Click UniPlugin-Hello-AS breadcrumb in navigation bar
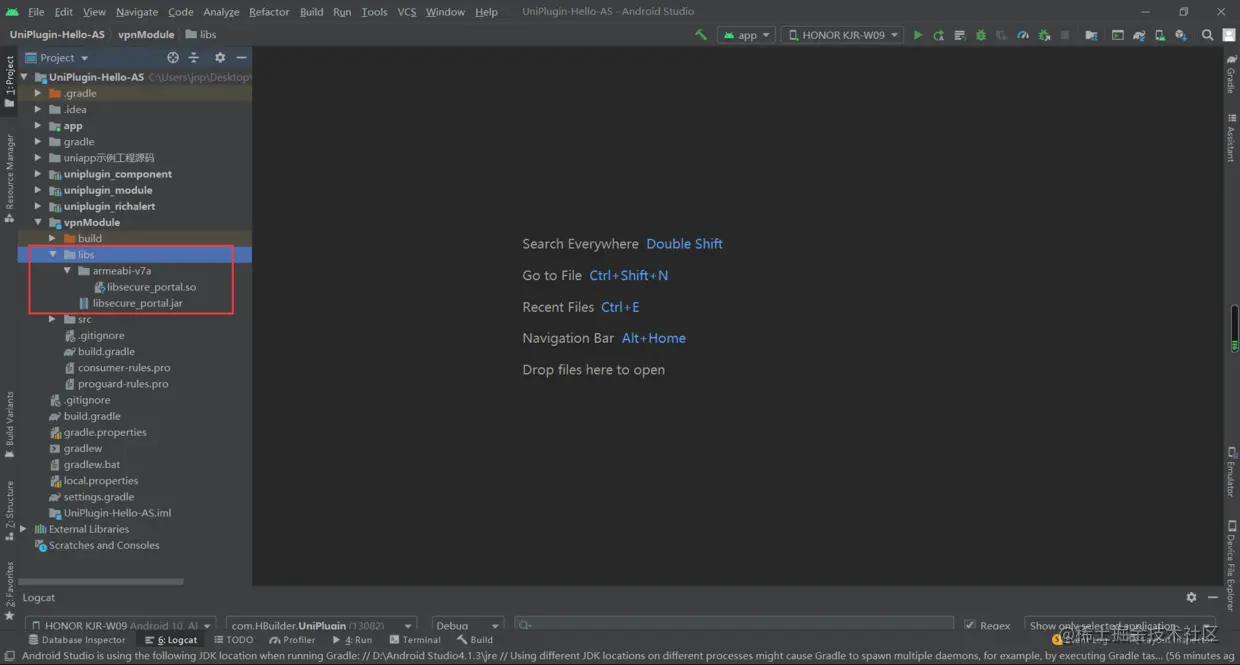Screen dimensions: 1240x665 click(x=57, y=34)
